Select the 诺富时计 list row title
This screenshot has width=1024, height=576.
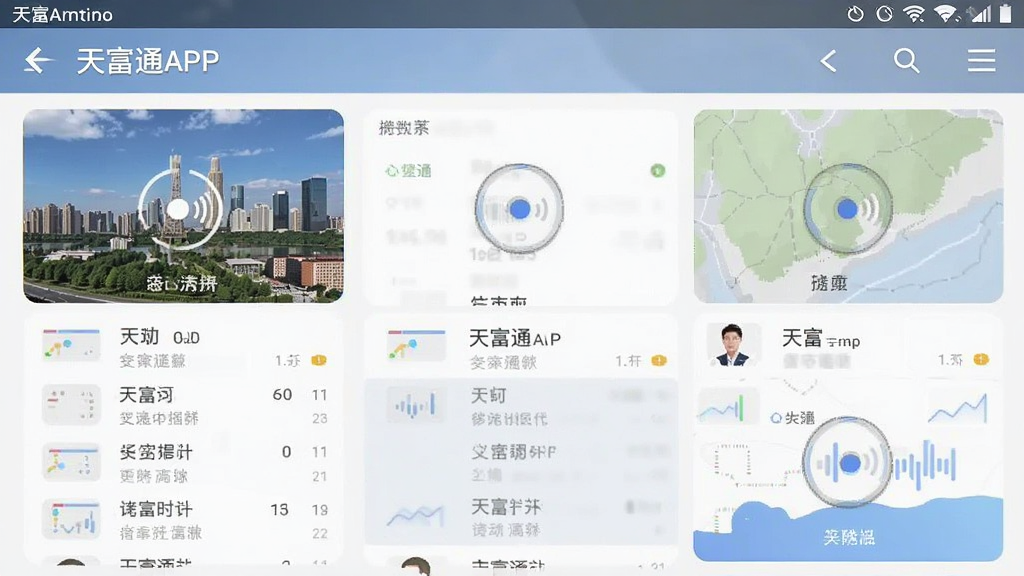[x=155, y=509]
